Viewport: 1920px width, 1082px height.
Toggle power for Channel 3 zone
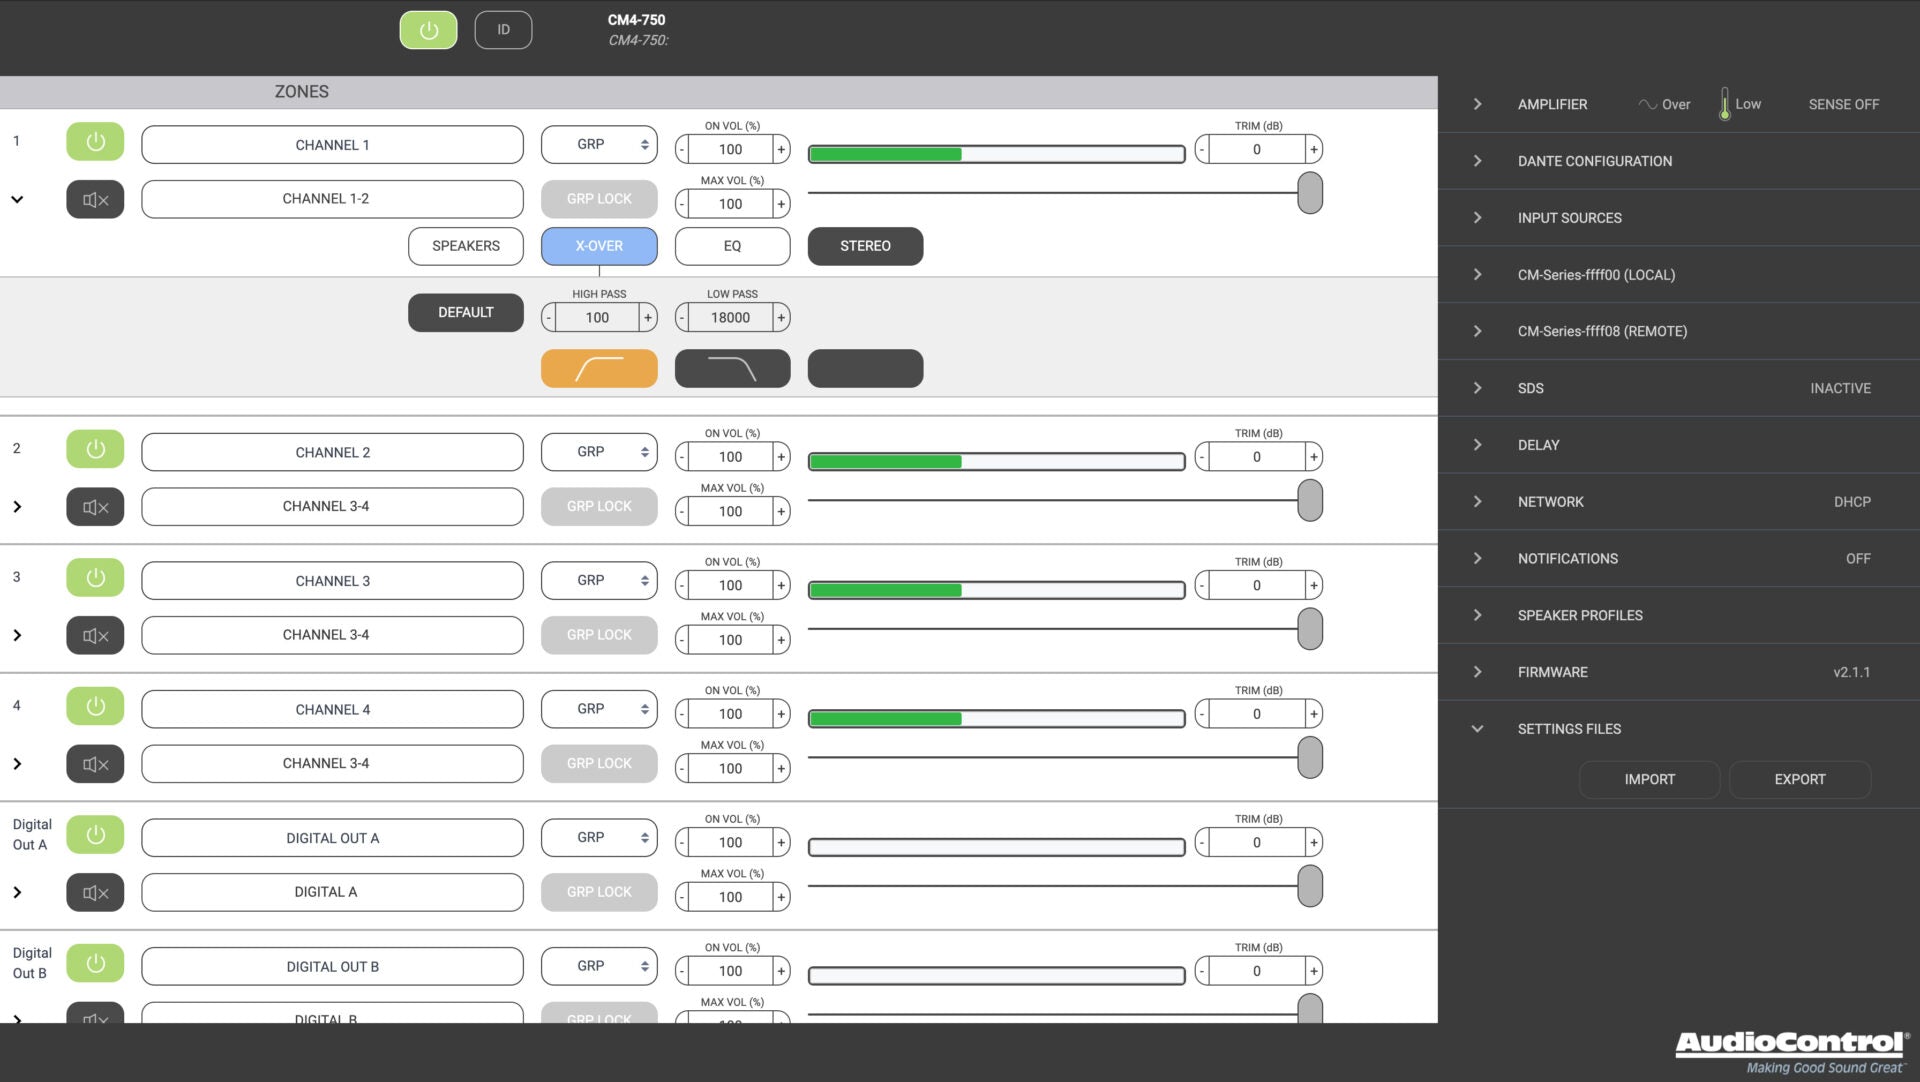tap(95, 578)
